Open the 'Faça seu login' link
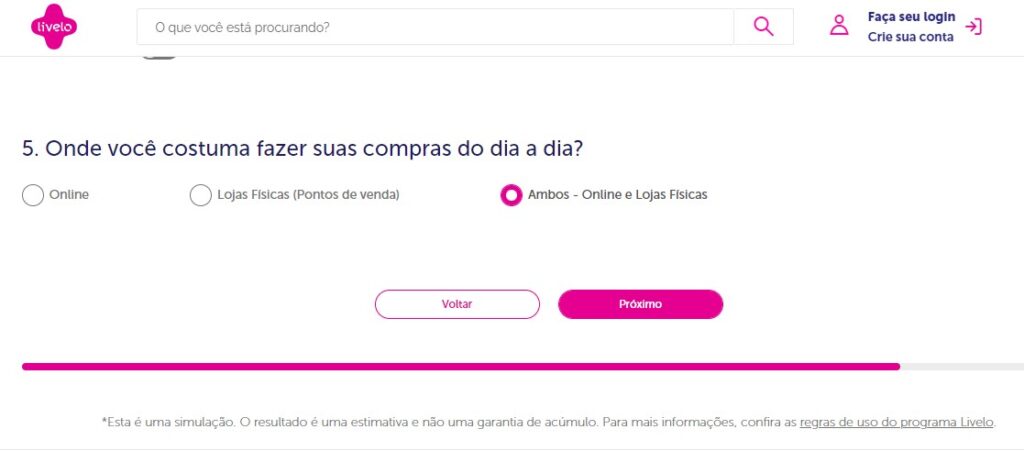1024x451 pixels. click(x=911, y=17)
